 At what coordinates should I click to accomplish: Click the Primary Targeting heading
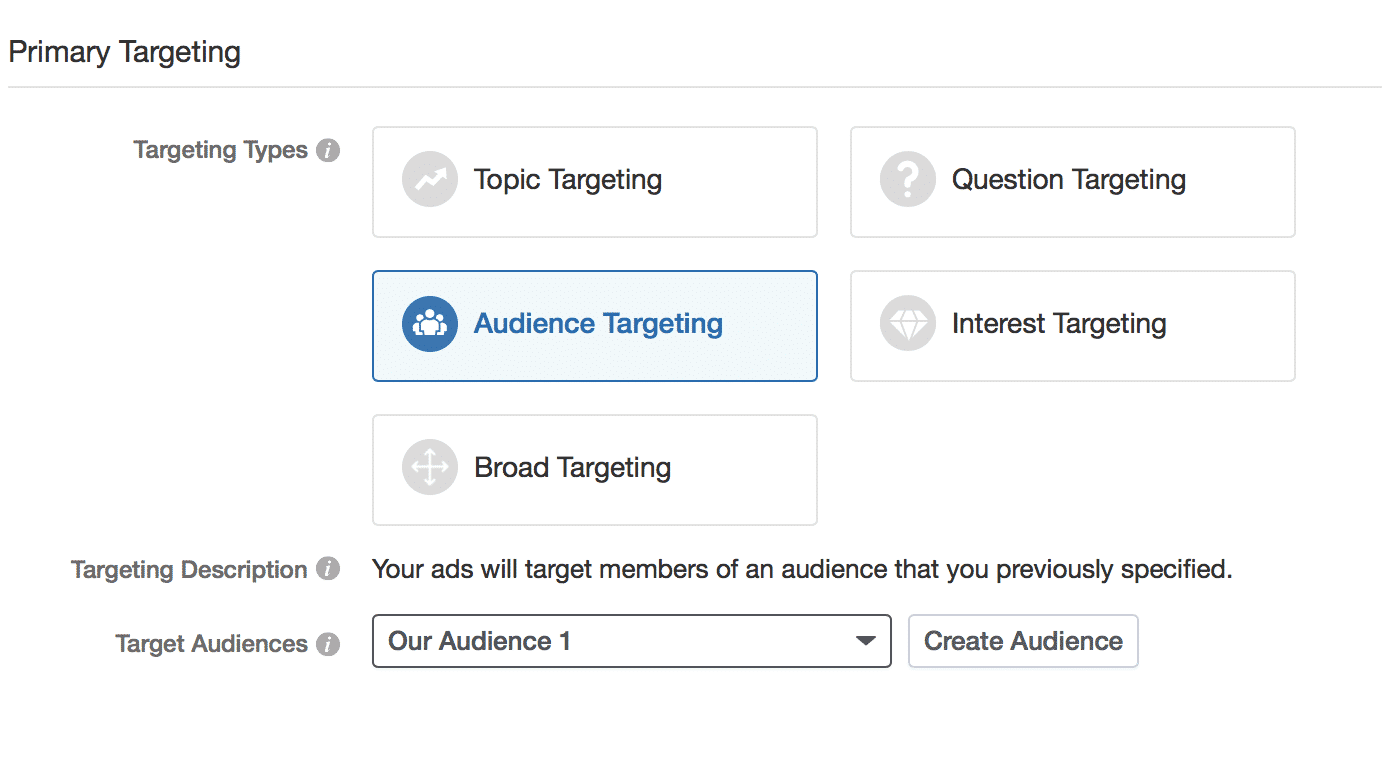125,52
